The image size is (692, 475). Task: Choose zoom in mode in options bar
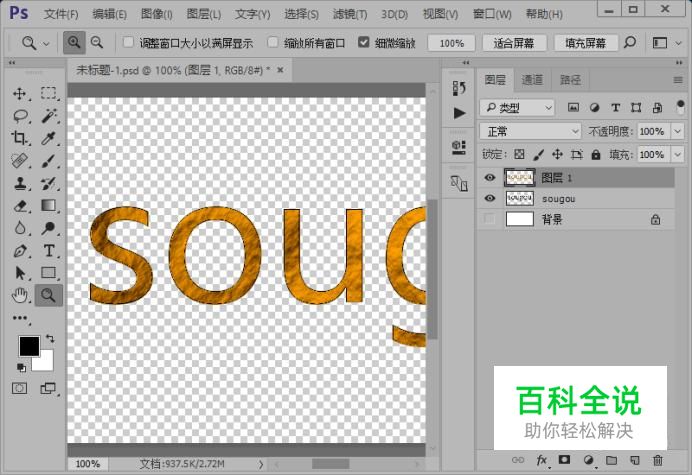[74, 43]
